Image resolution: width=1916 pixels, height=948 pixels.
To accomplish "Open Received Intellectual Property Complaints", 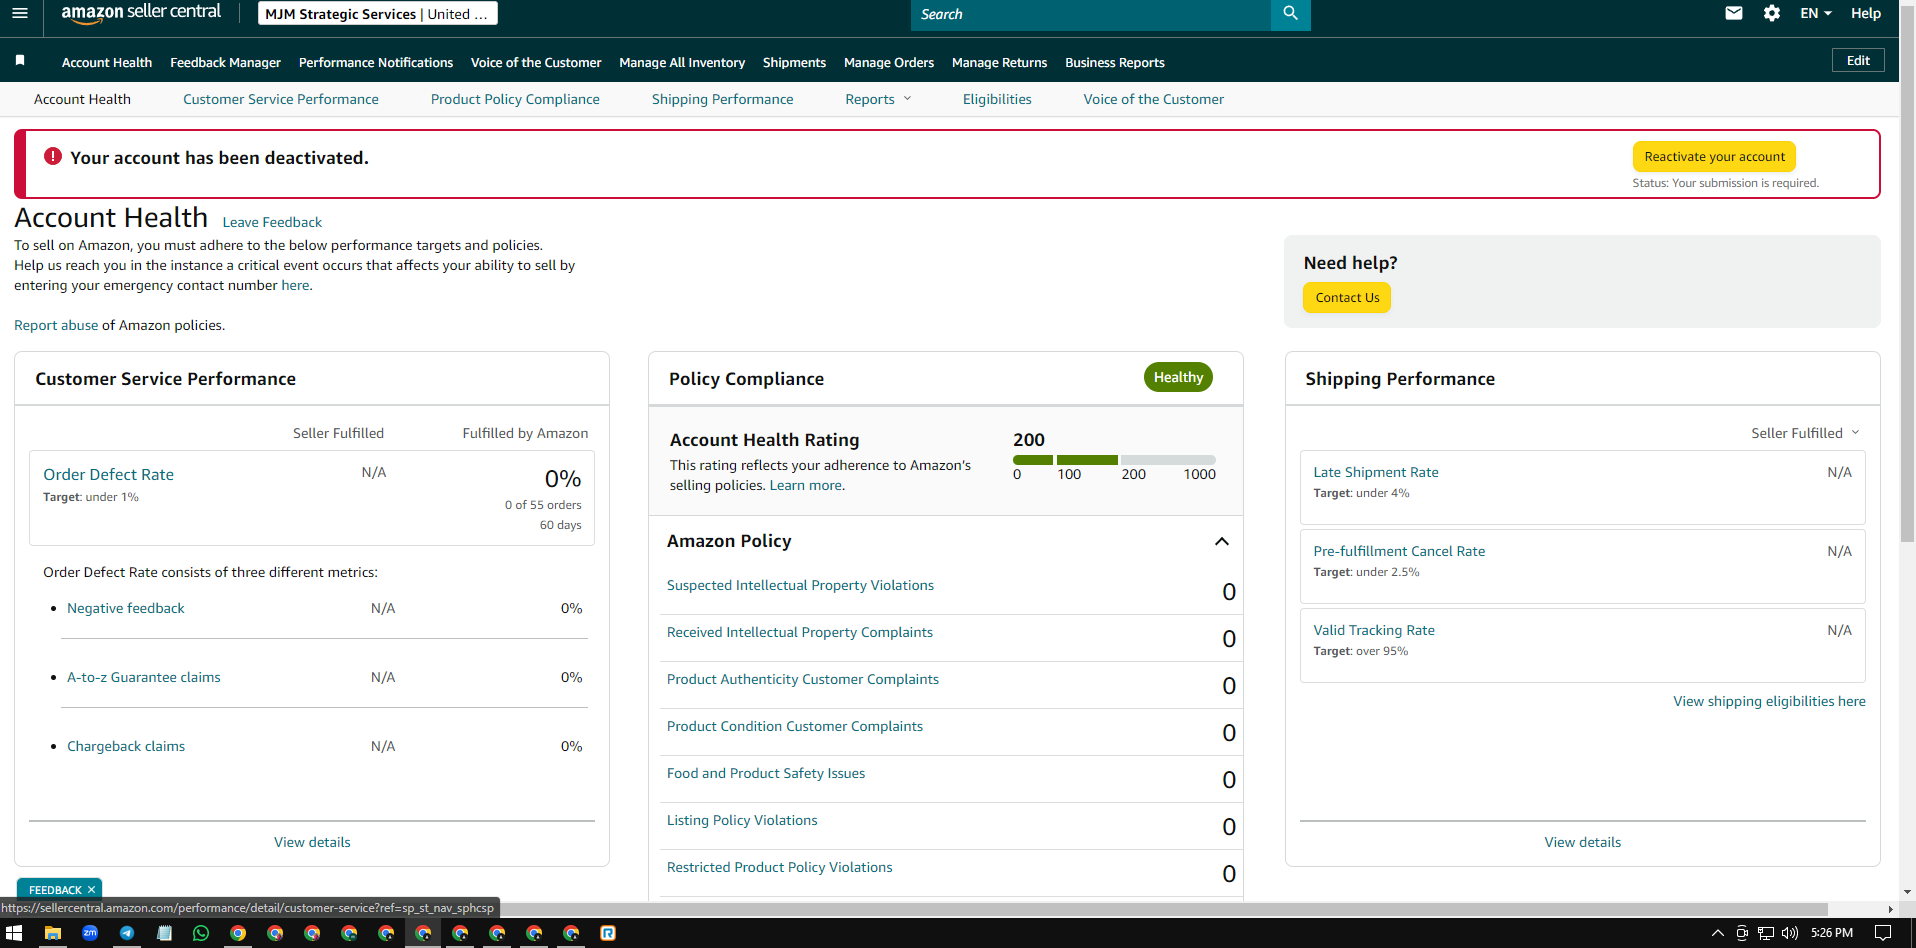I will click(x=800, y=632).
